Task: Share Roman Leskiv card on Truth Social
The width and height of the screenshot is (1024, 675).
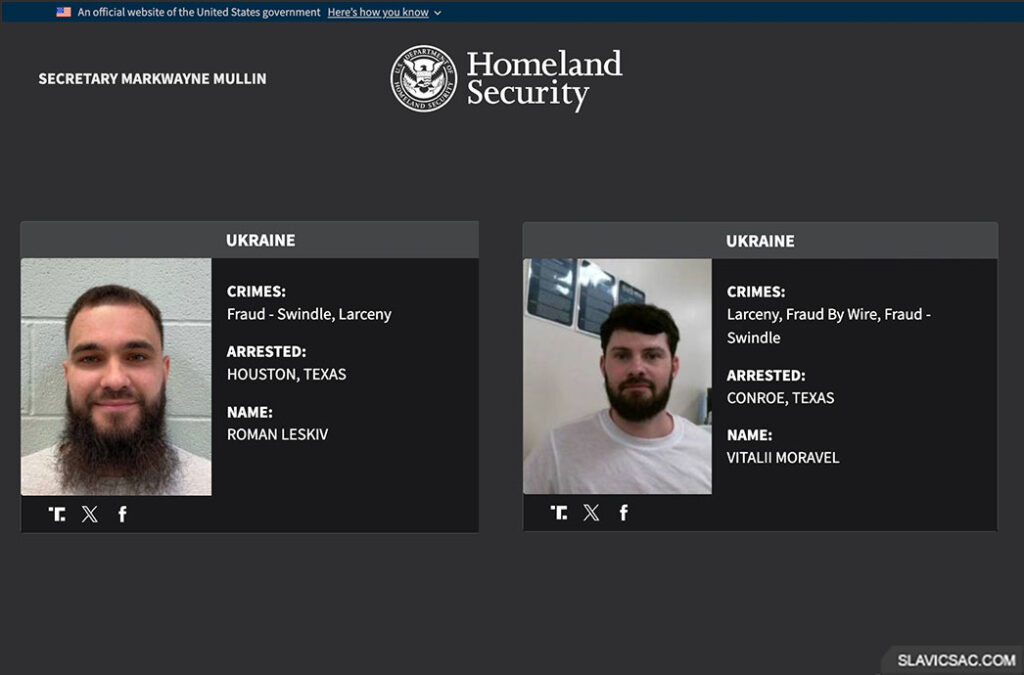Action: point(57,514)
